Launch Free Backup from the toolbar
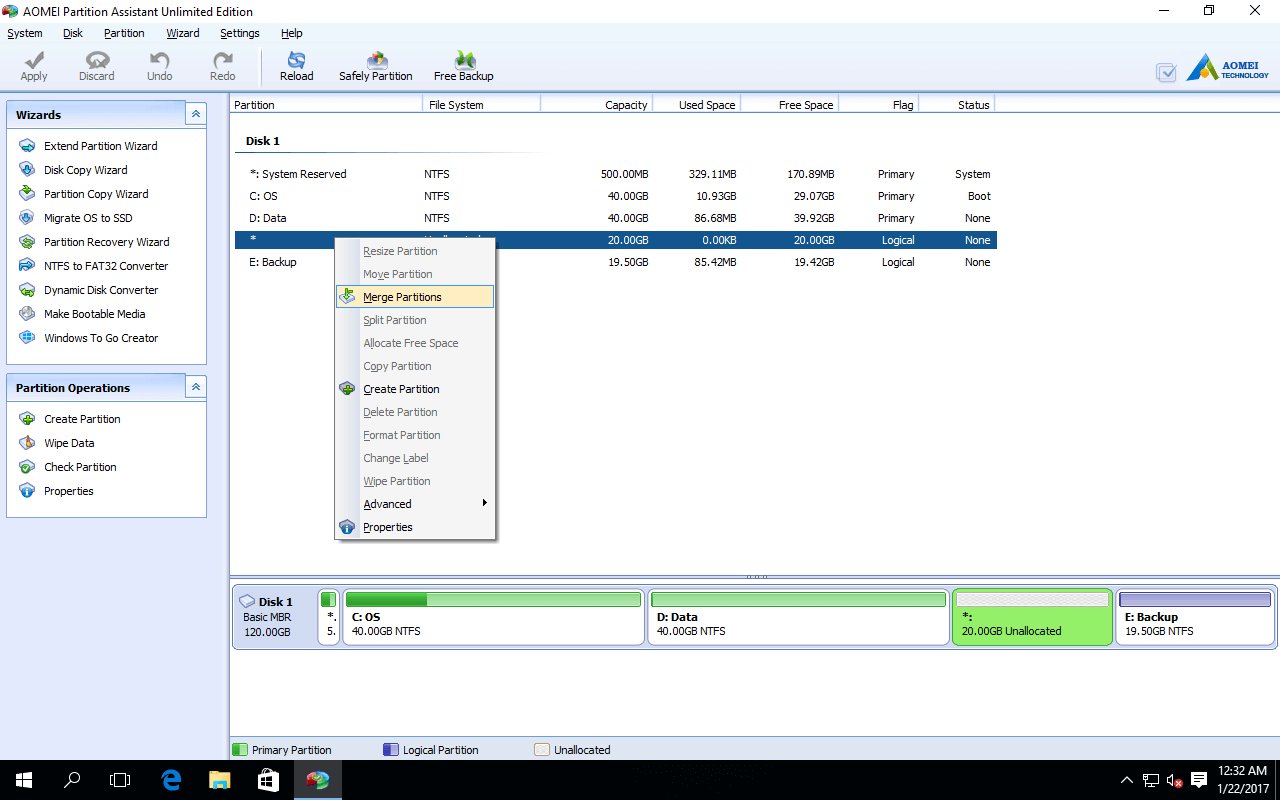Image resolution: width=1280 pixels, height=800 pixels. pyautogui.click(x=463, y=66)
